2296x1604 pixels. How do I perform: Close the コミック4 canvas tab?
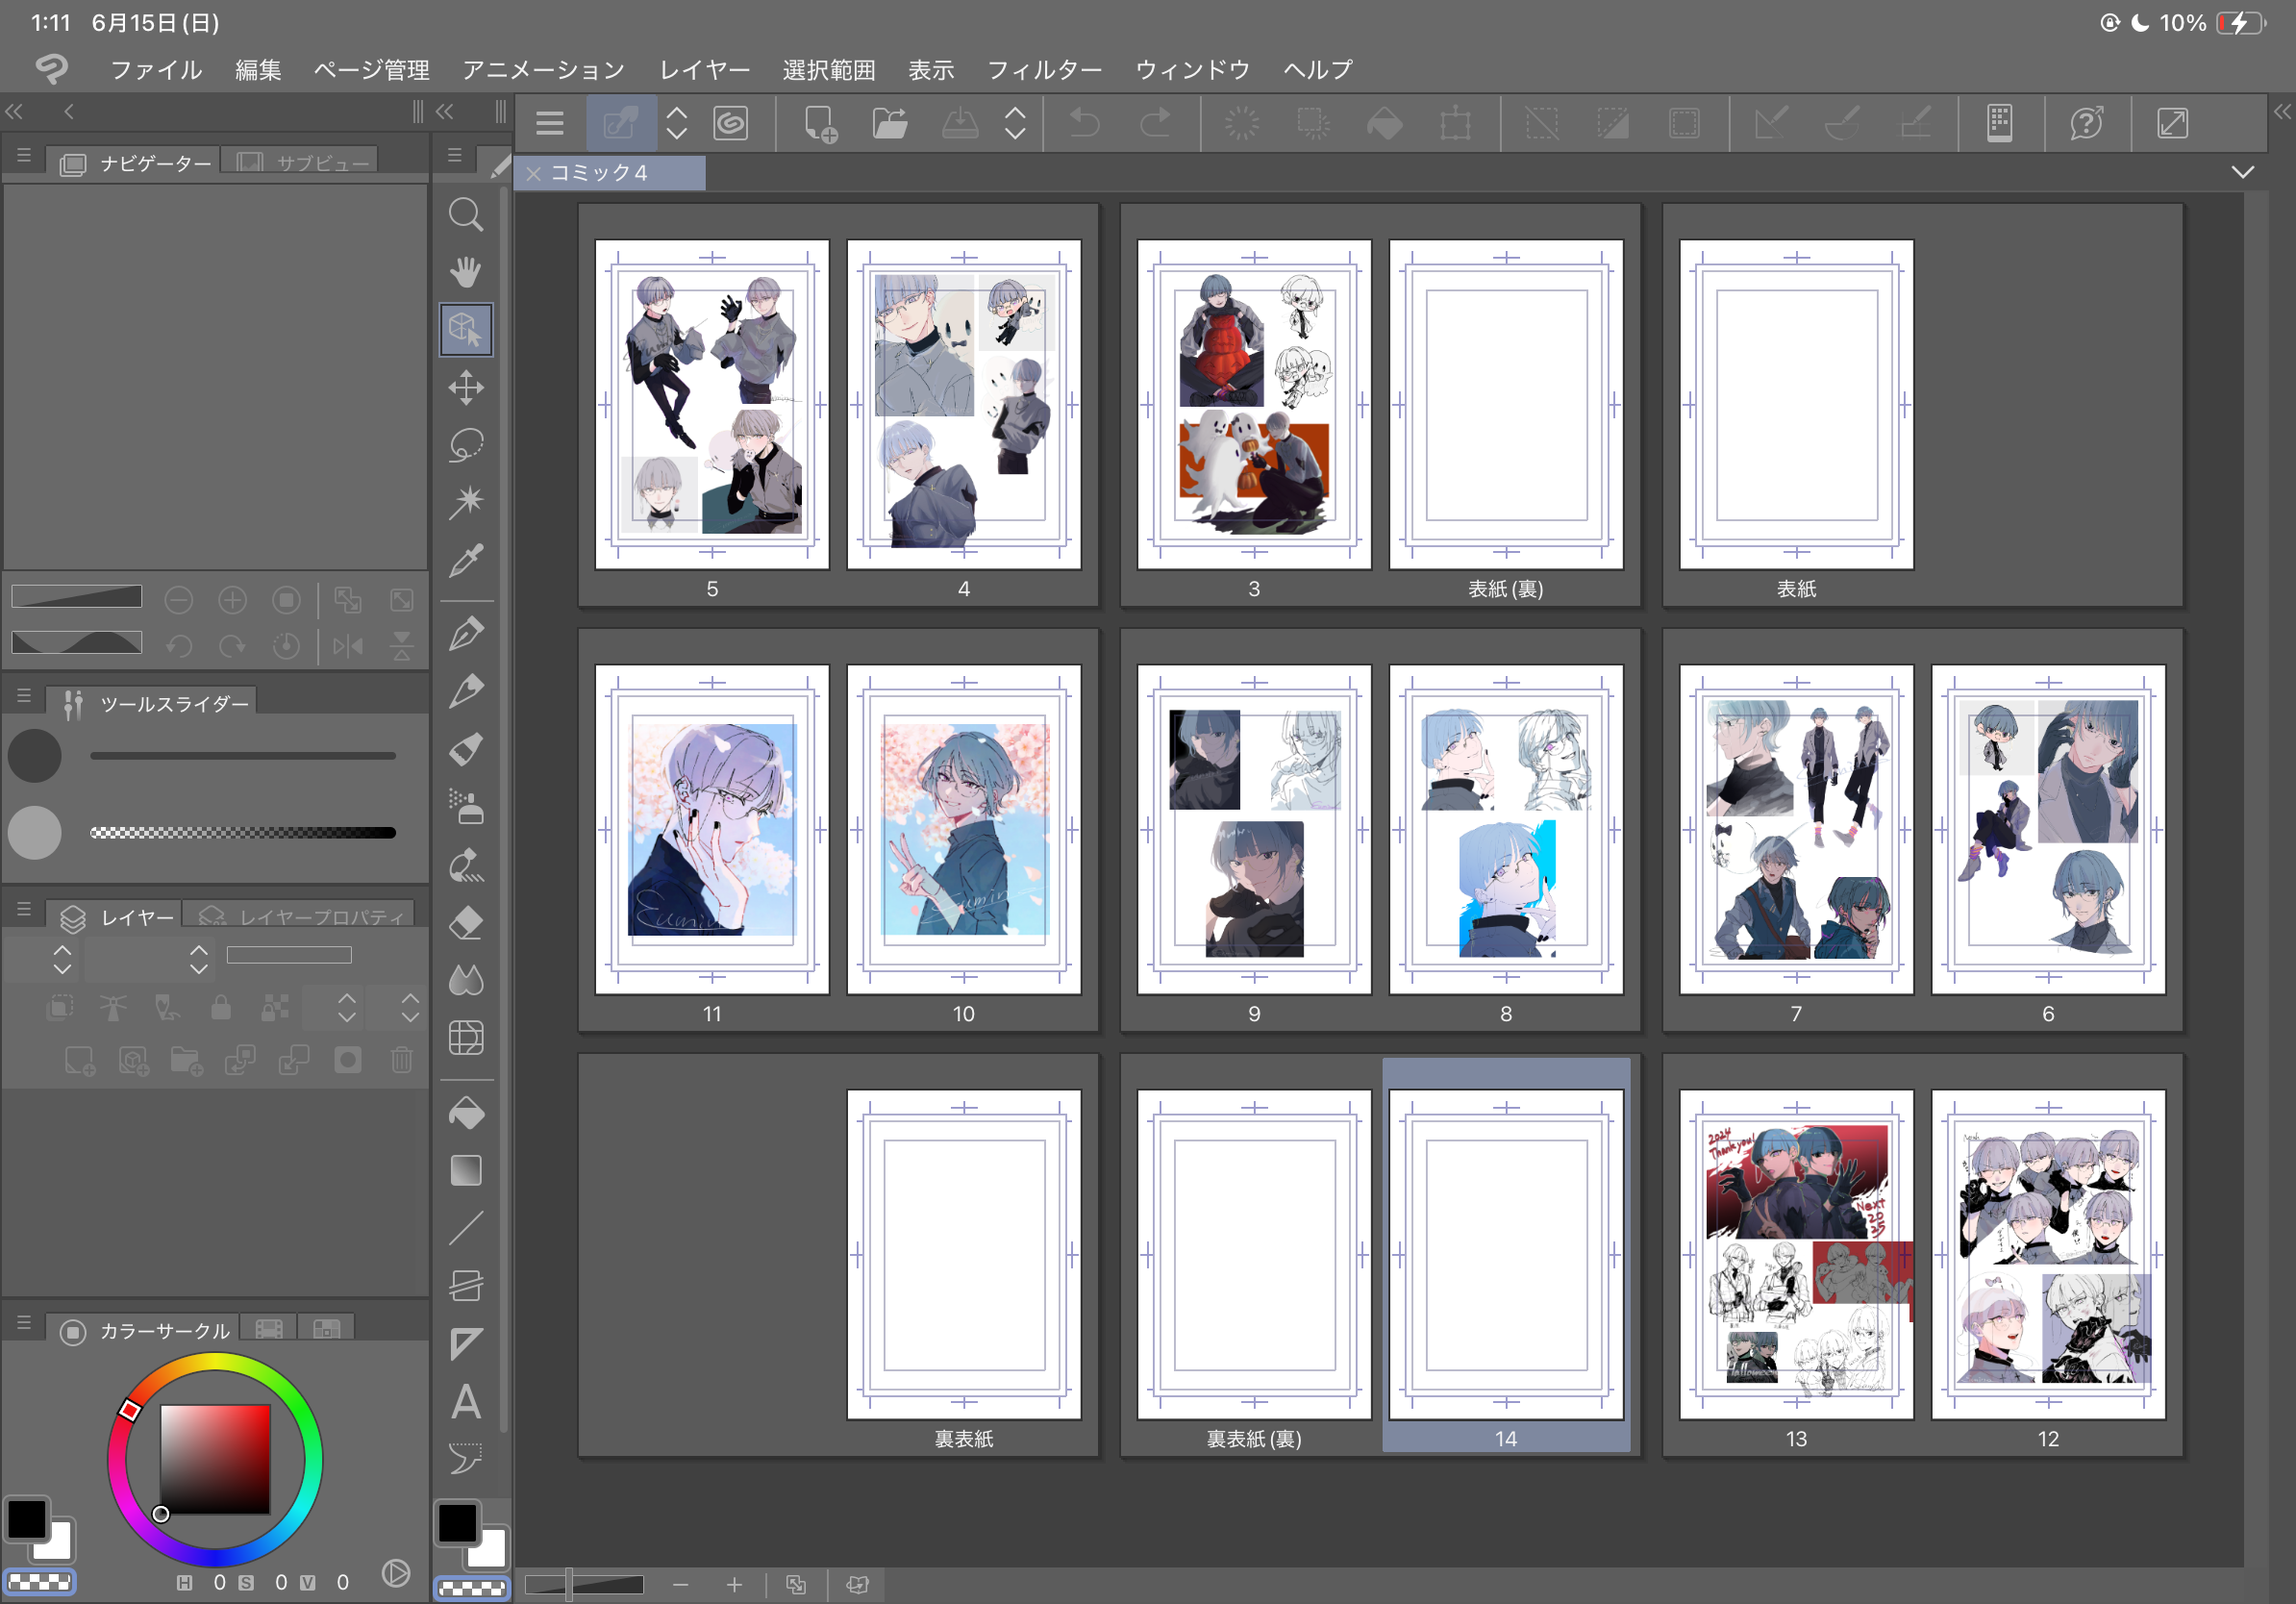pyautogui.click(x=534, y=174)
